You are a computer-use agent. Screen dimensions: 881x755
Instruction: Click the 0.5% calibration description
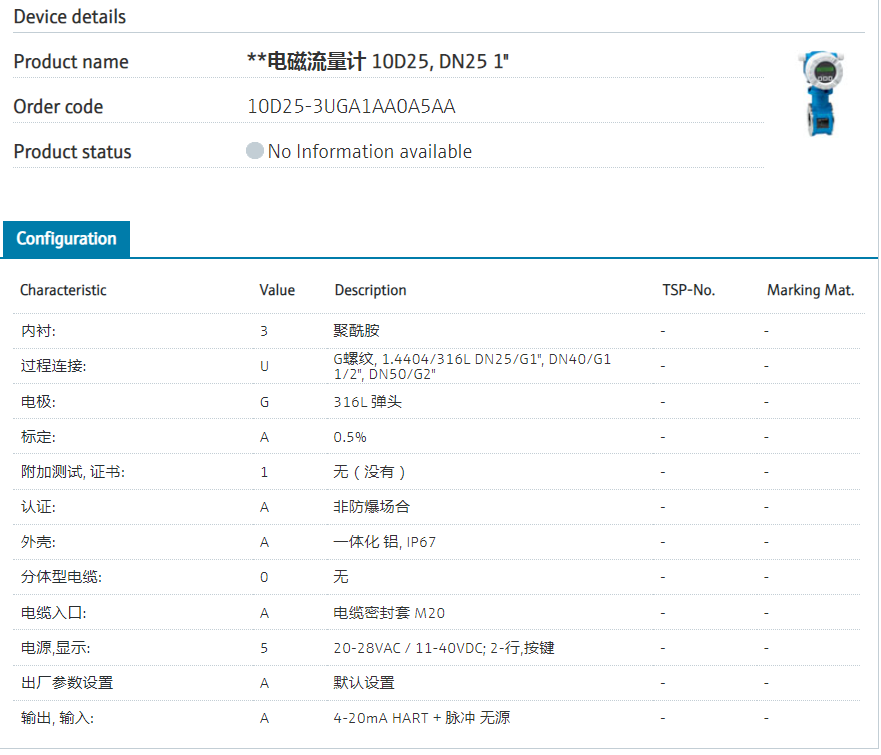(350, 437)
